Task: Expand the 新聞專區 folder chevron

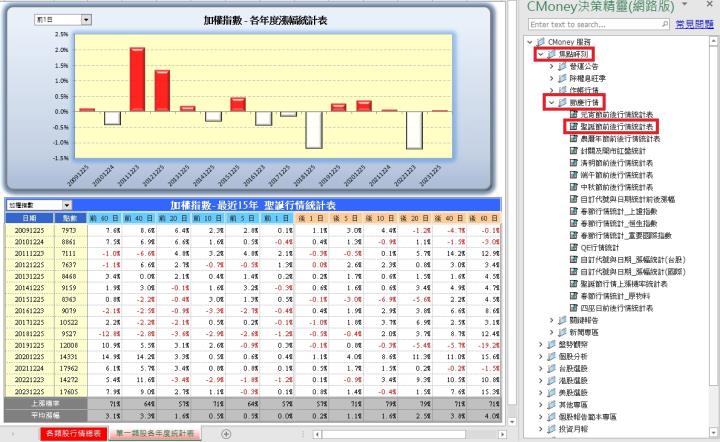Action: 551,332
